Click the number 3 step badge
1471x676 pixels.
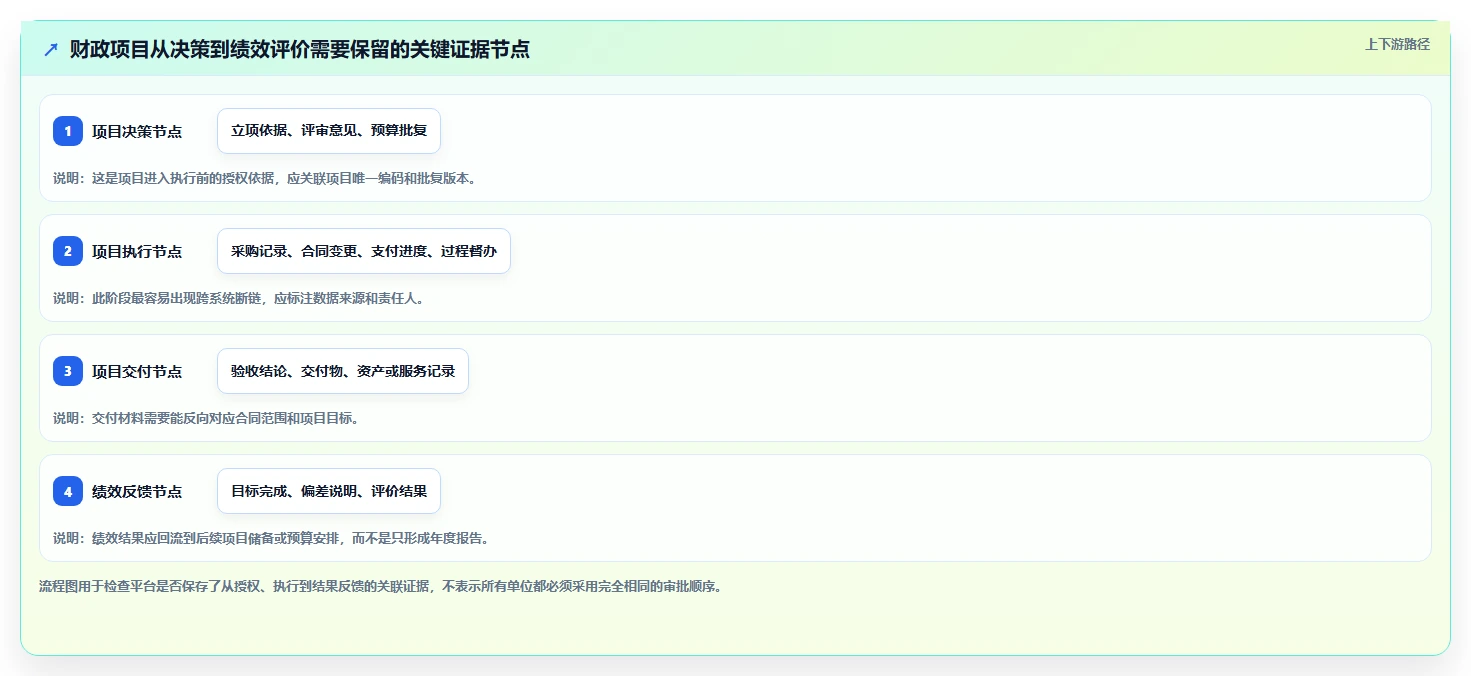click(68, 371)
